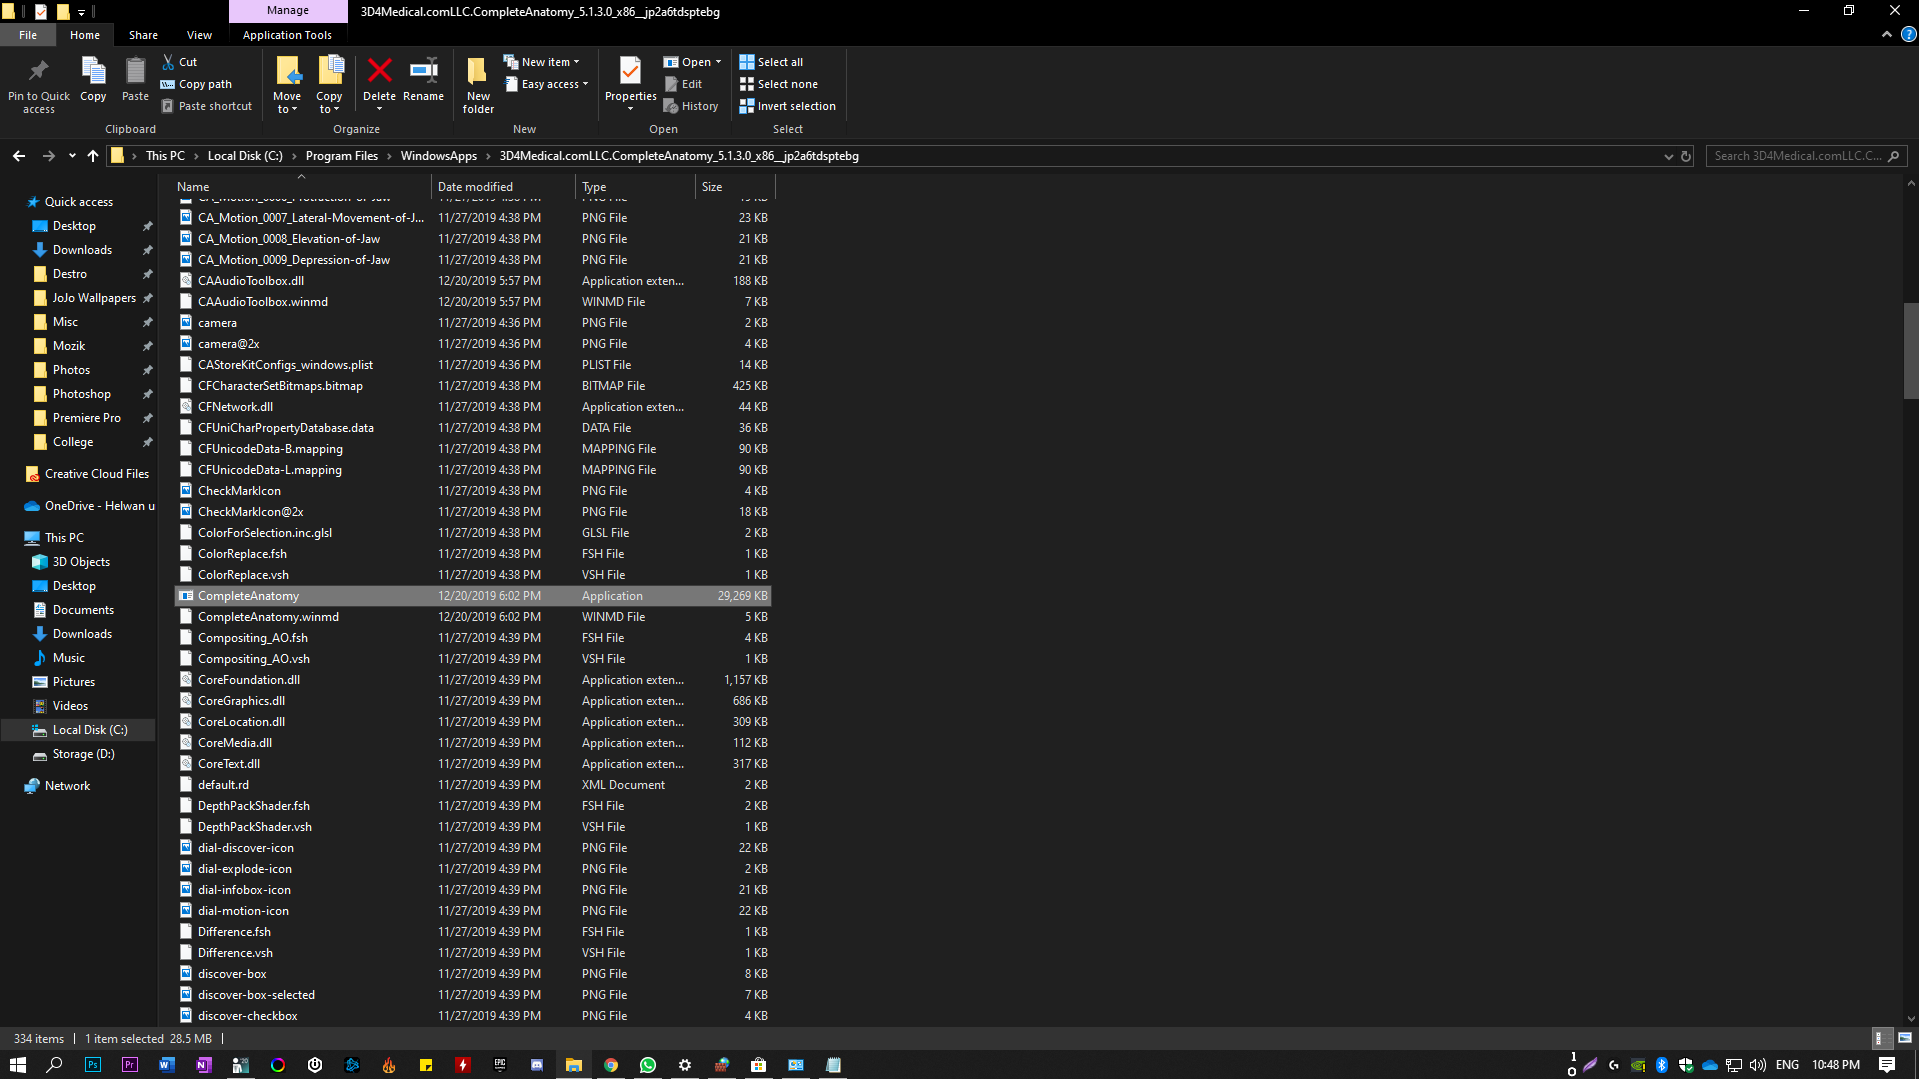
Task: Click WindowsApps in the breadcrumb path
Action: [438, 156]
